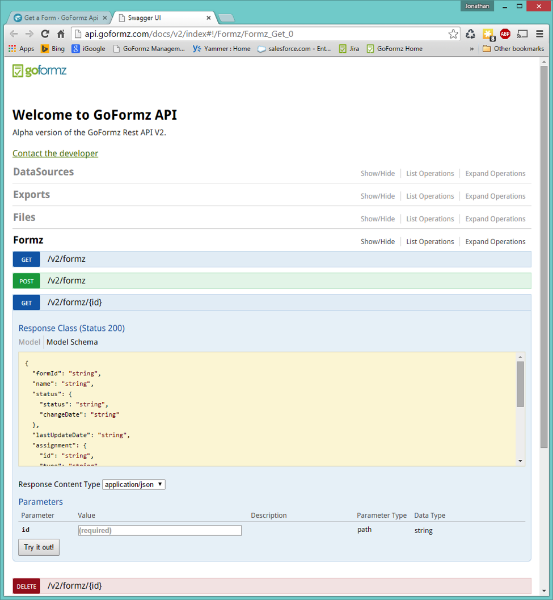Click the Cast screen extension icon
Image resolution: width=553 pixels, height=600 pixels.
pos(522,34)
